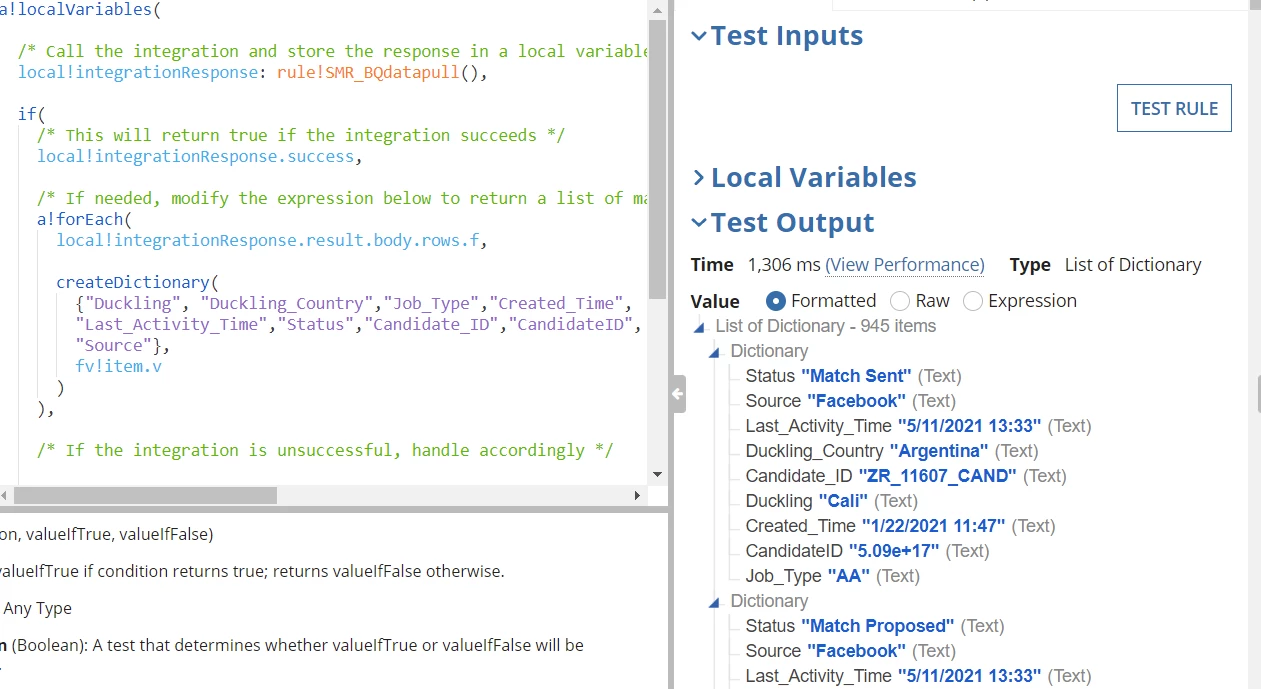Expand the Local Variables section
This screenshot has height=689, width=1261.
pos(699,178)
